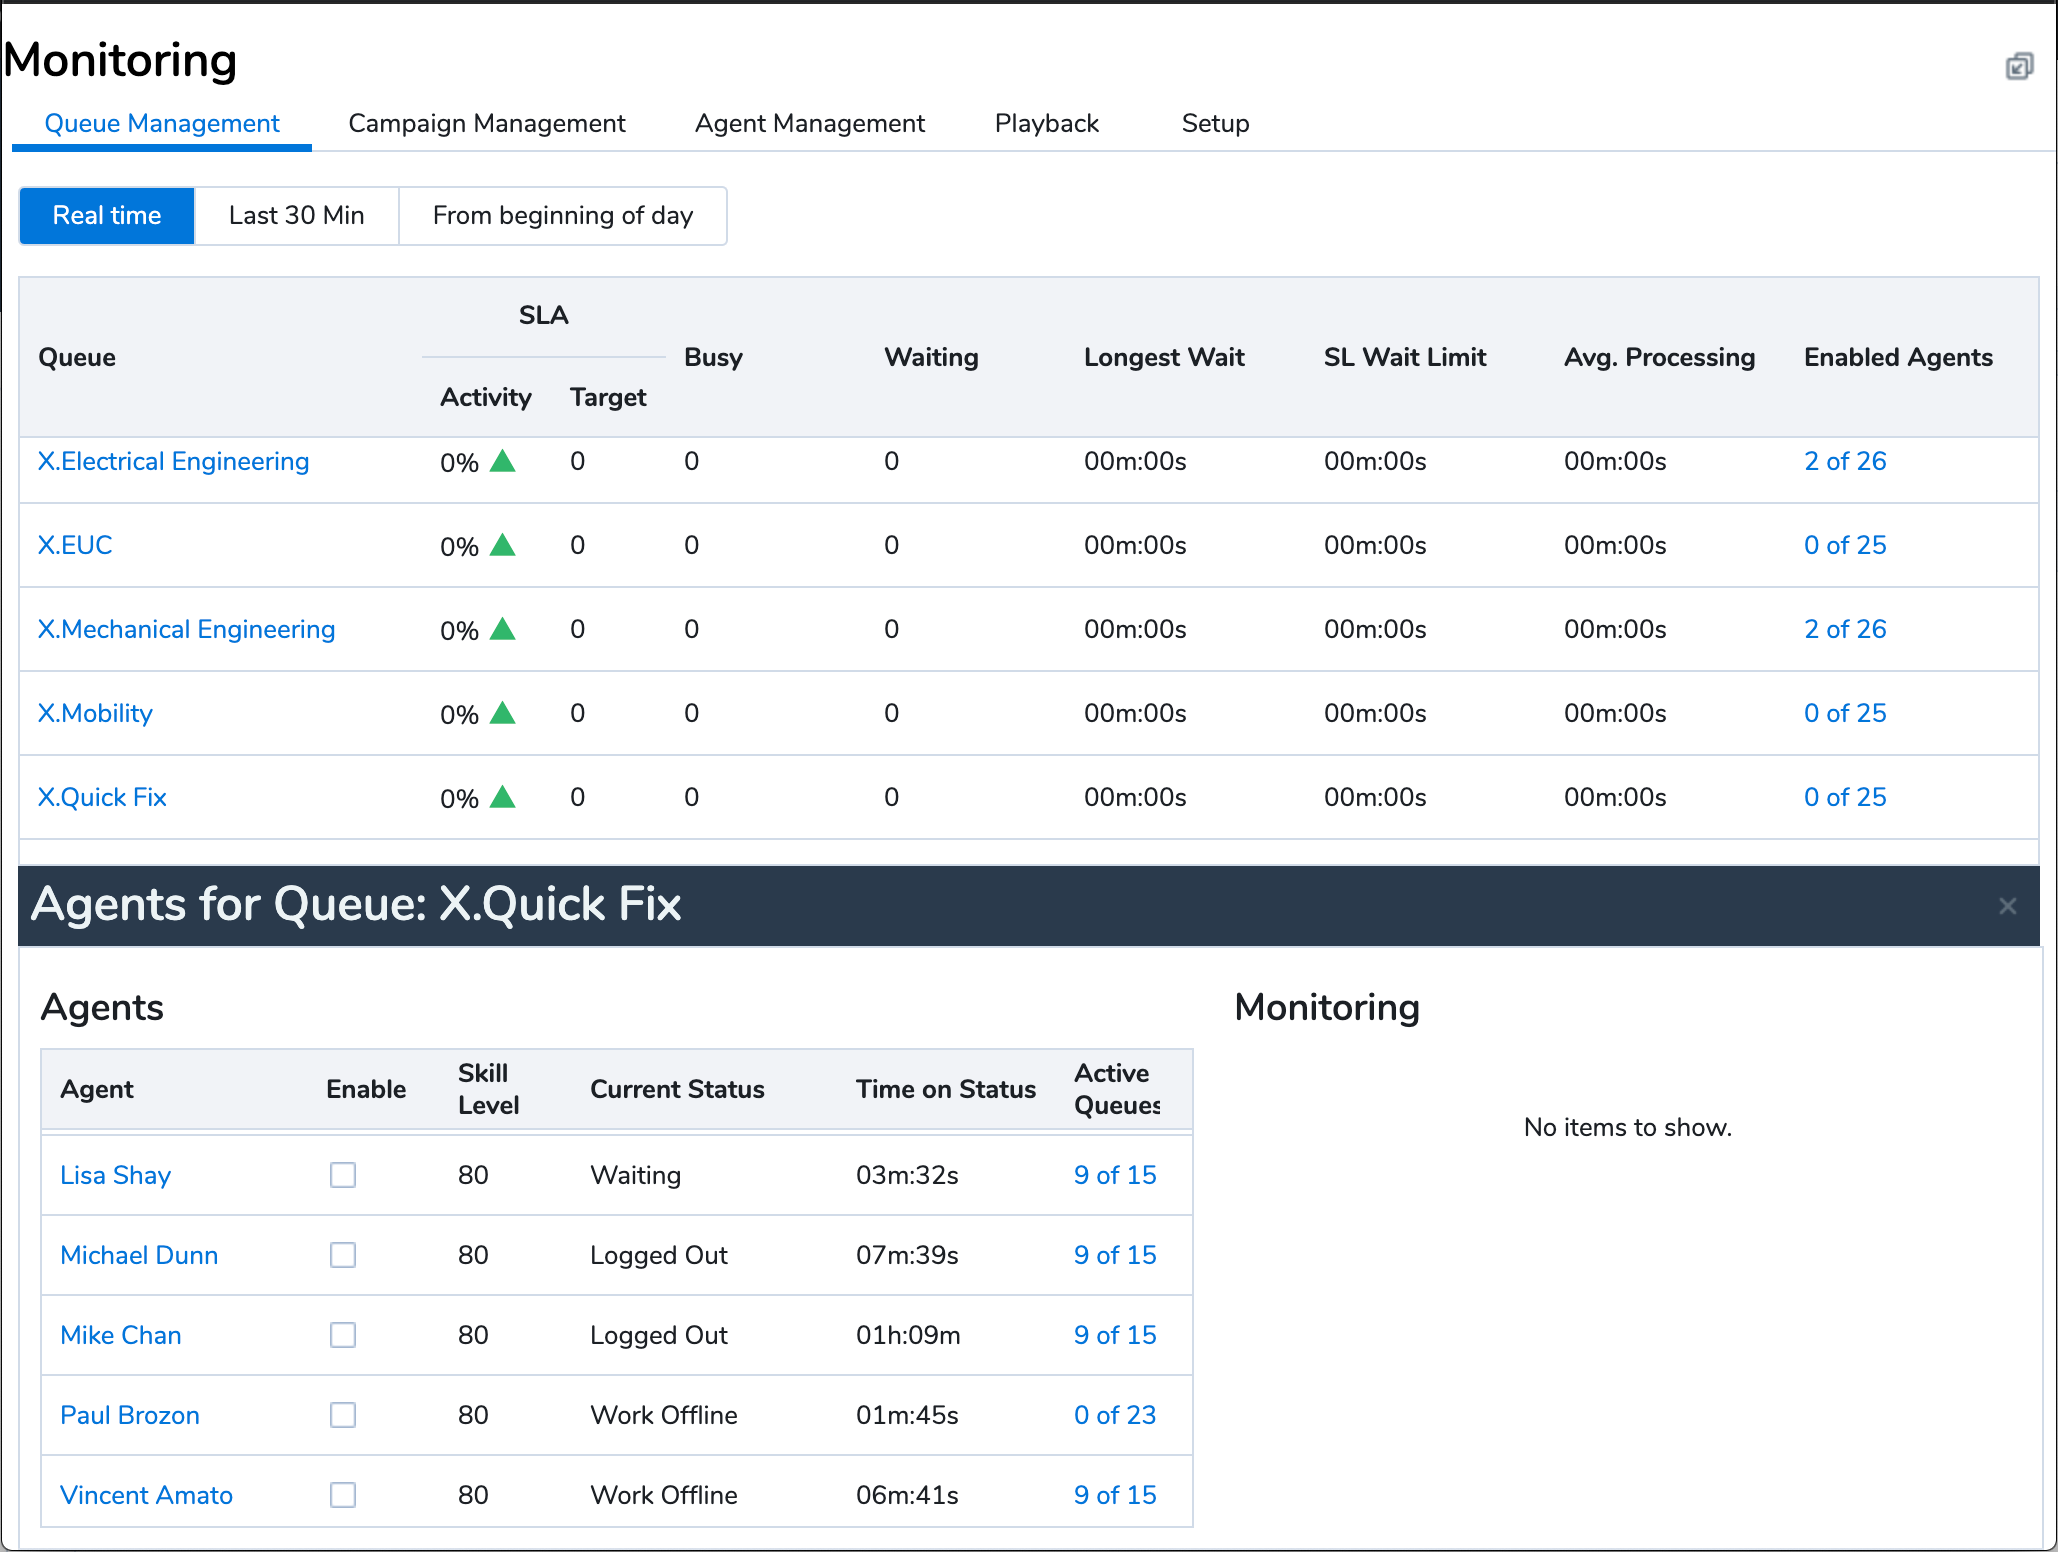The image size is (2058, 1552).
Task: Click the SLA triangle for X.Quick Fix
Action: 503,797
